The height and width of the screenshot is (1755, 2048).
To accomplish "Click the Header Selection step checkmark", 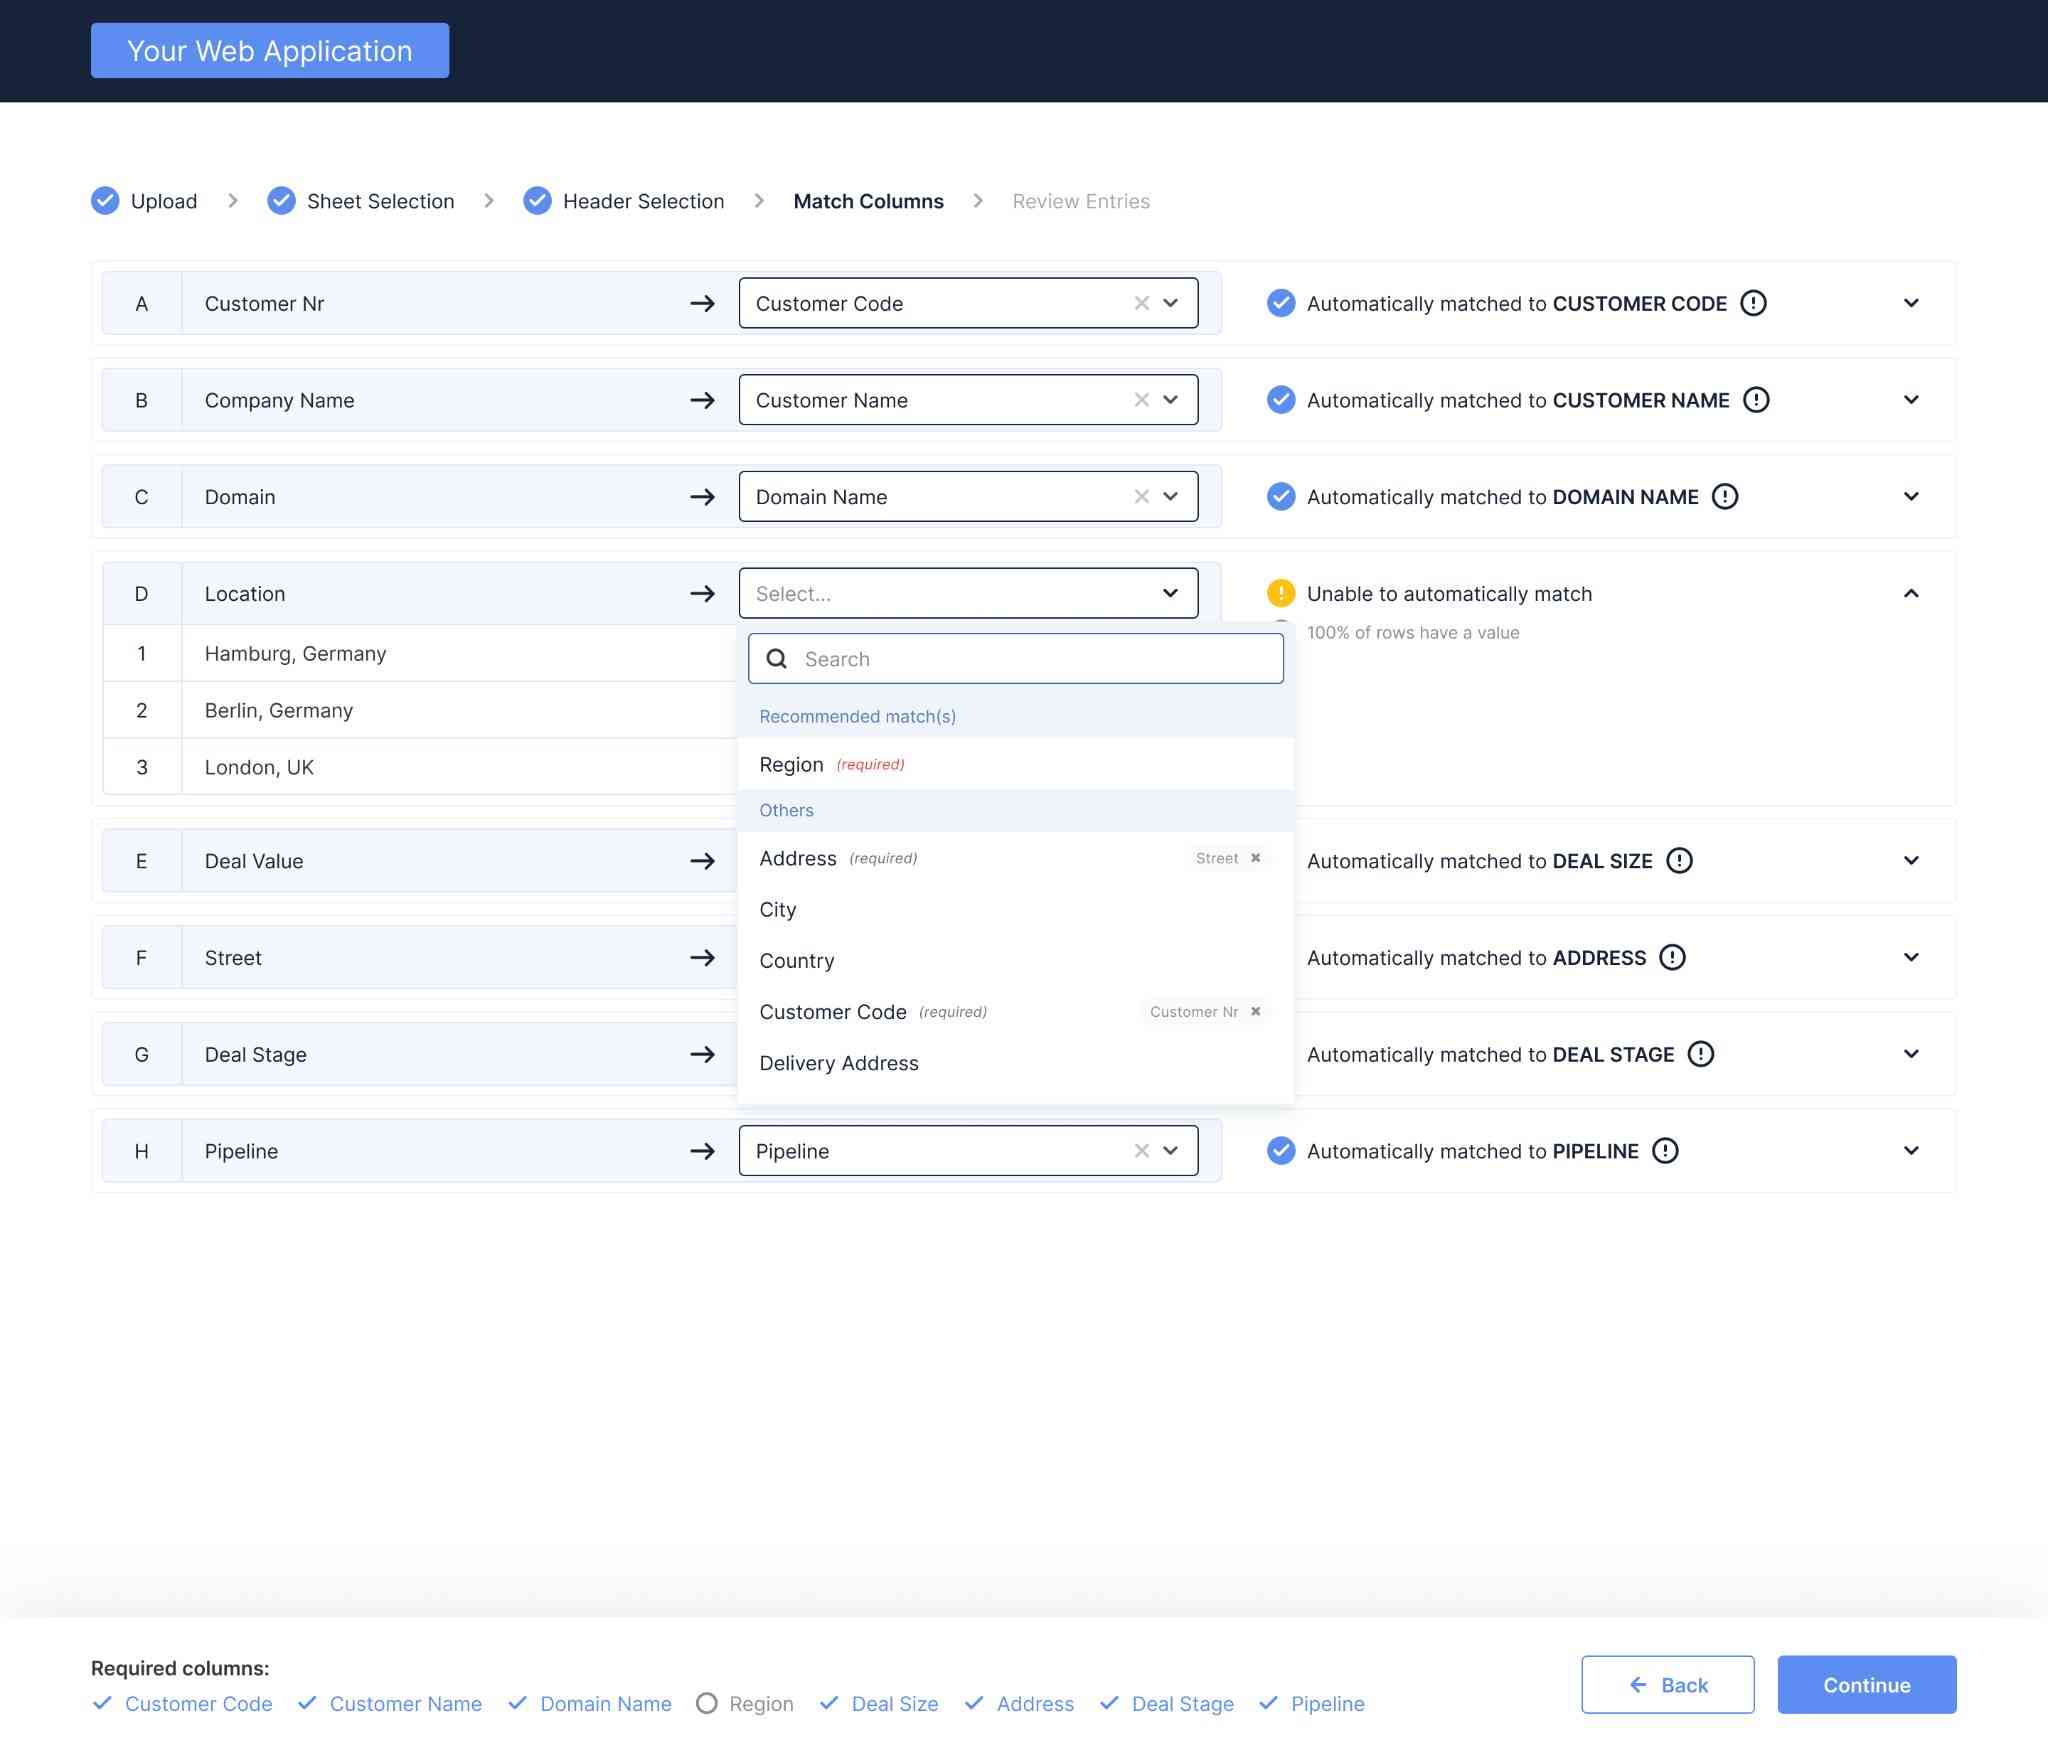I will [x=537, y=201].
